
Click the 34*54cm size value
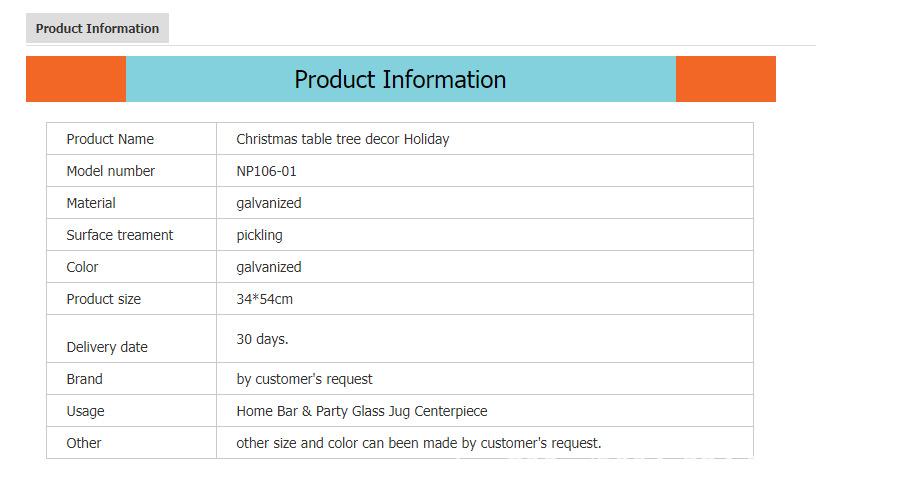[x=265, y=299]
